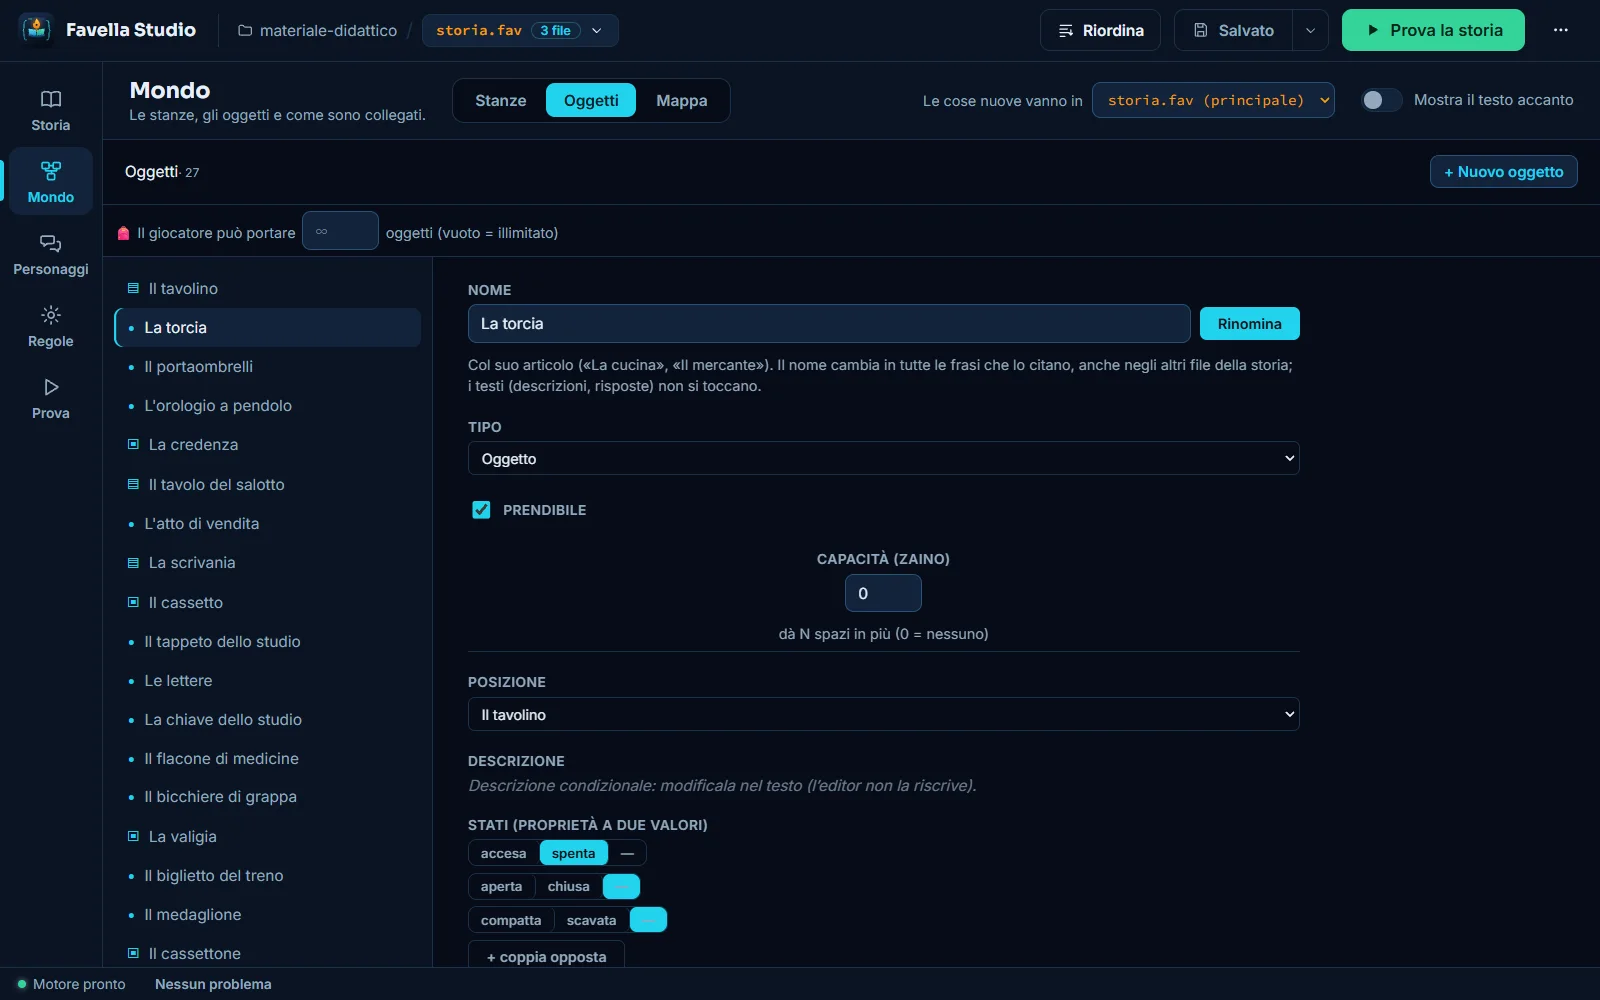The image size is (1600, 1000).
Task: Open the Tipo dropdown showing Oggetto
Action: pyautogui.click(x=883, y=458)
